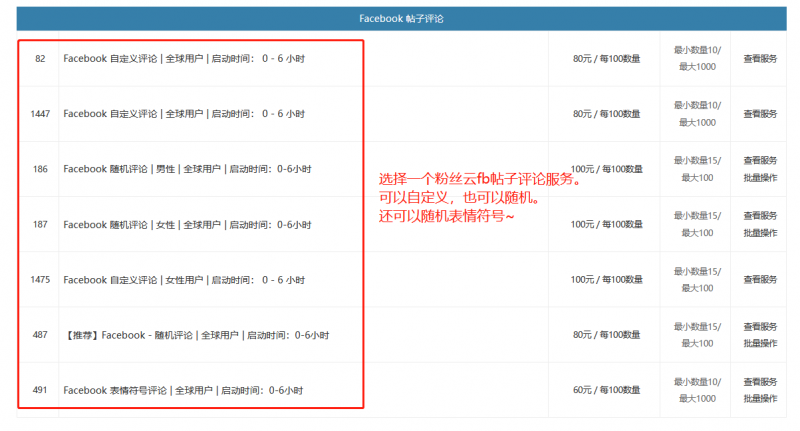Image resolution: width=800 pixels, height=431 pixels.
Task: Choose Facebook 随机评论 | 女性 service
Action: [x=187, y=224]
